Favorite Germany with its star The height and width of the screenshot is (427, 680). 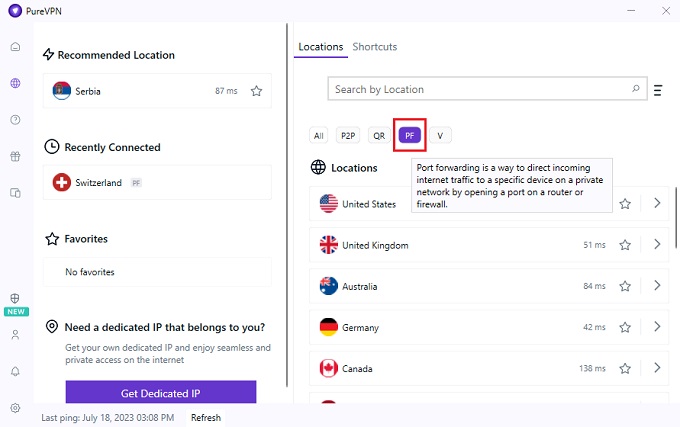point(625,327)
